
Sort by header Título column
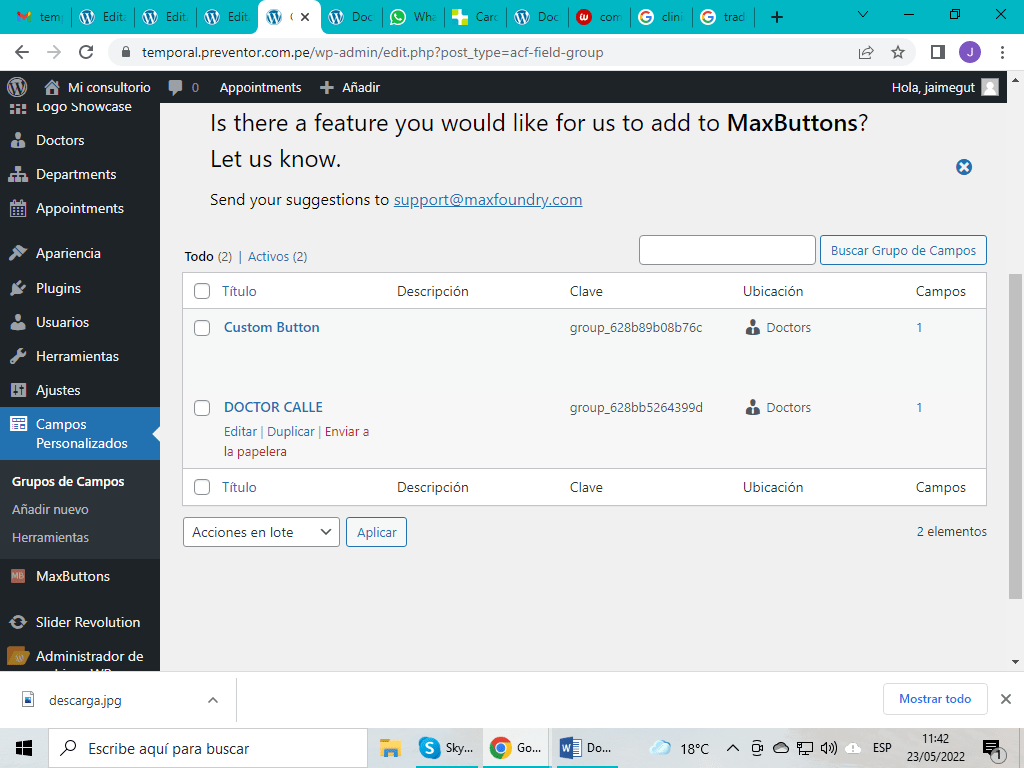[x=239, y=291]
